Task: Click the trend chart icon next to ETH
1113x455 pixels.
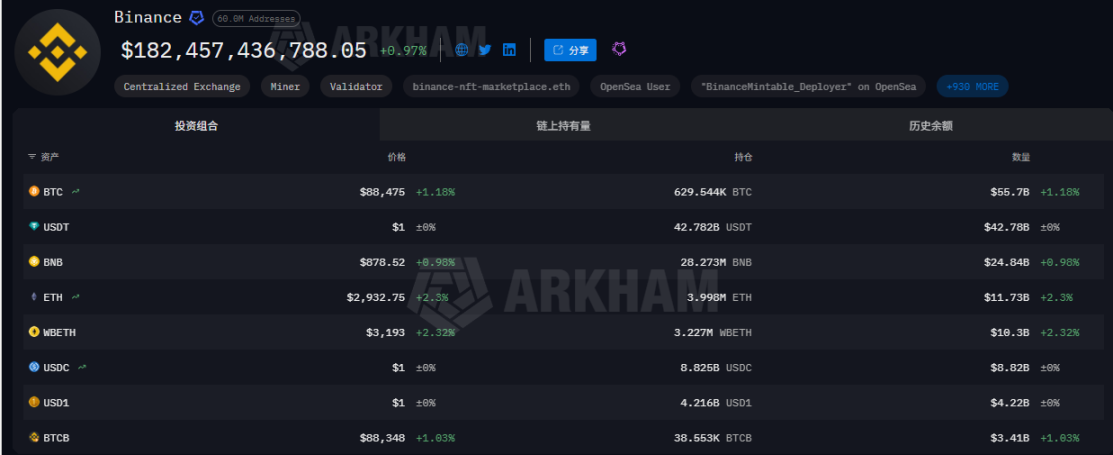Action: click(75, 297)
